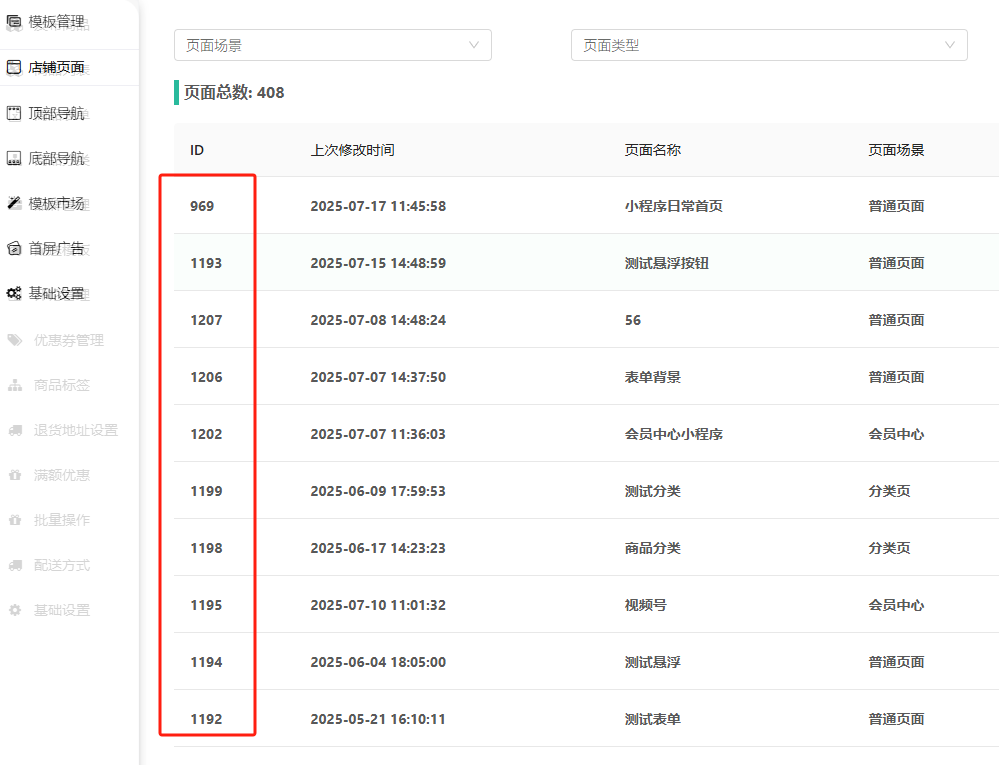Screen dimensions: 999x765
Task: Go to 配送方式 in the sidebar
Action: (62, 565)
